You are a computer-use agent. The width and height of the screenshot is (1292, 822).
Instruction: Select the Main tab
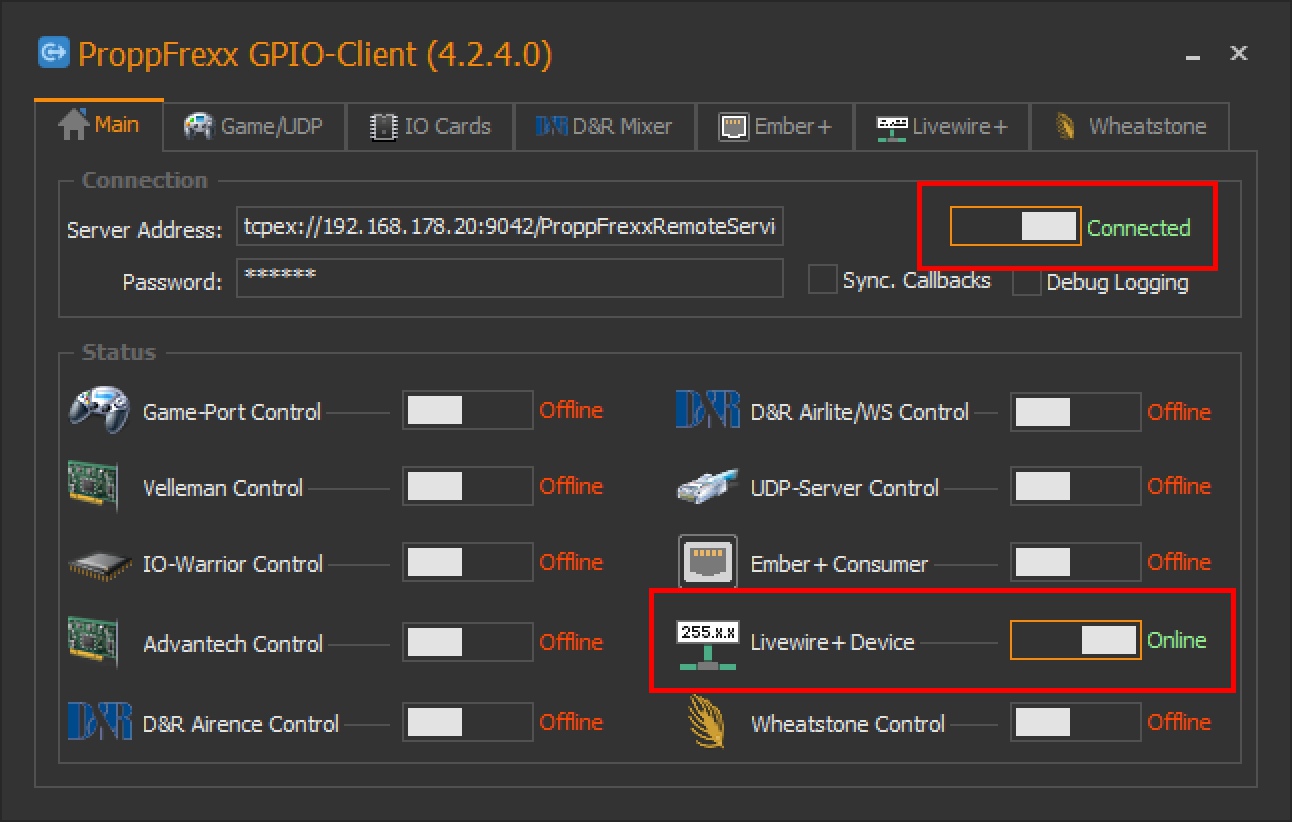99,125
